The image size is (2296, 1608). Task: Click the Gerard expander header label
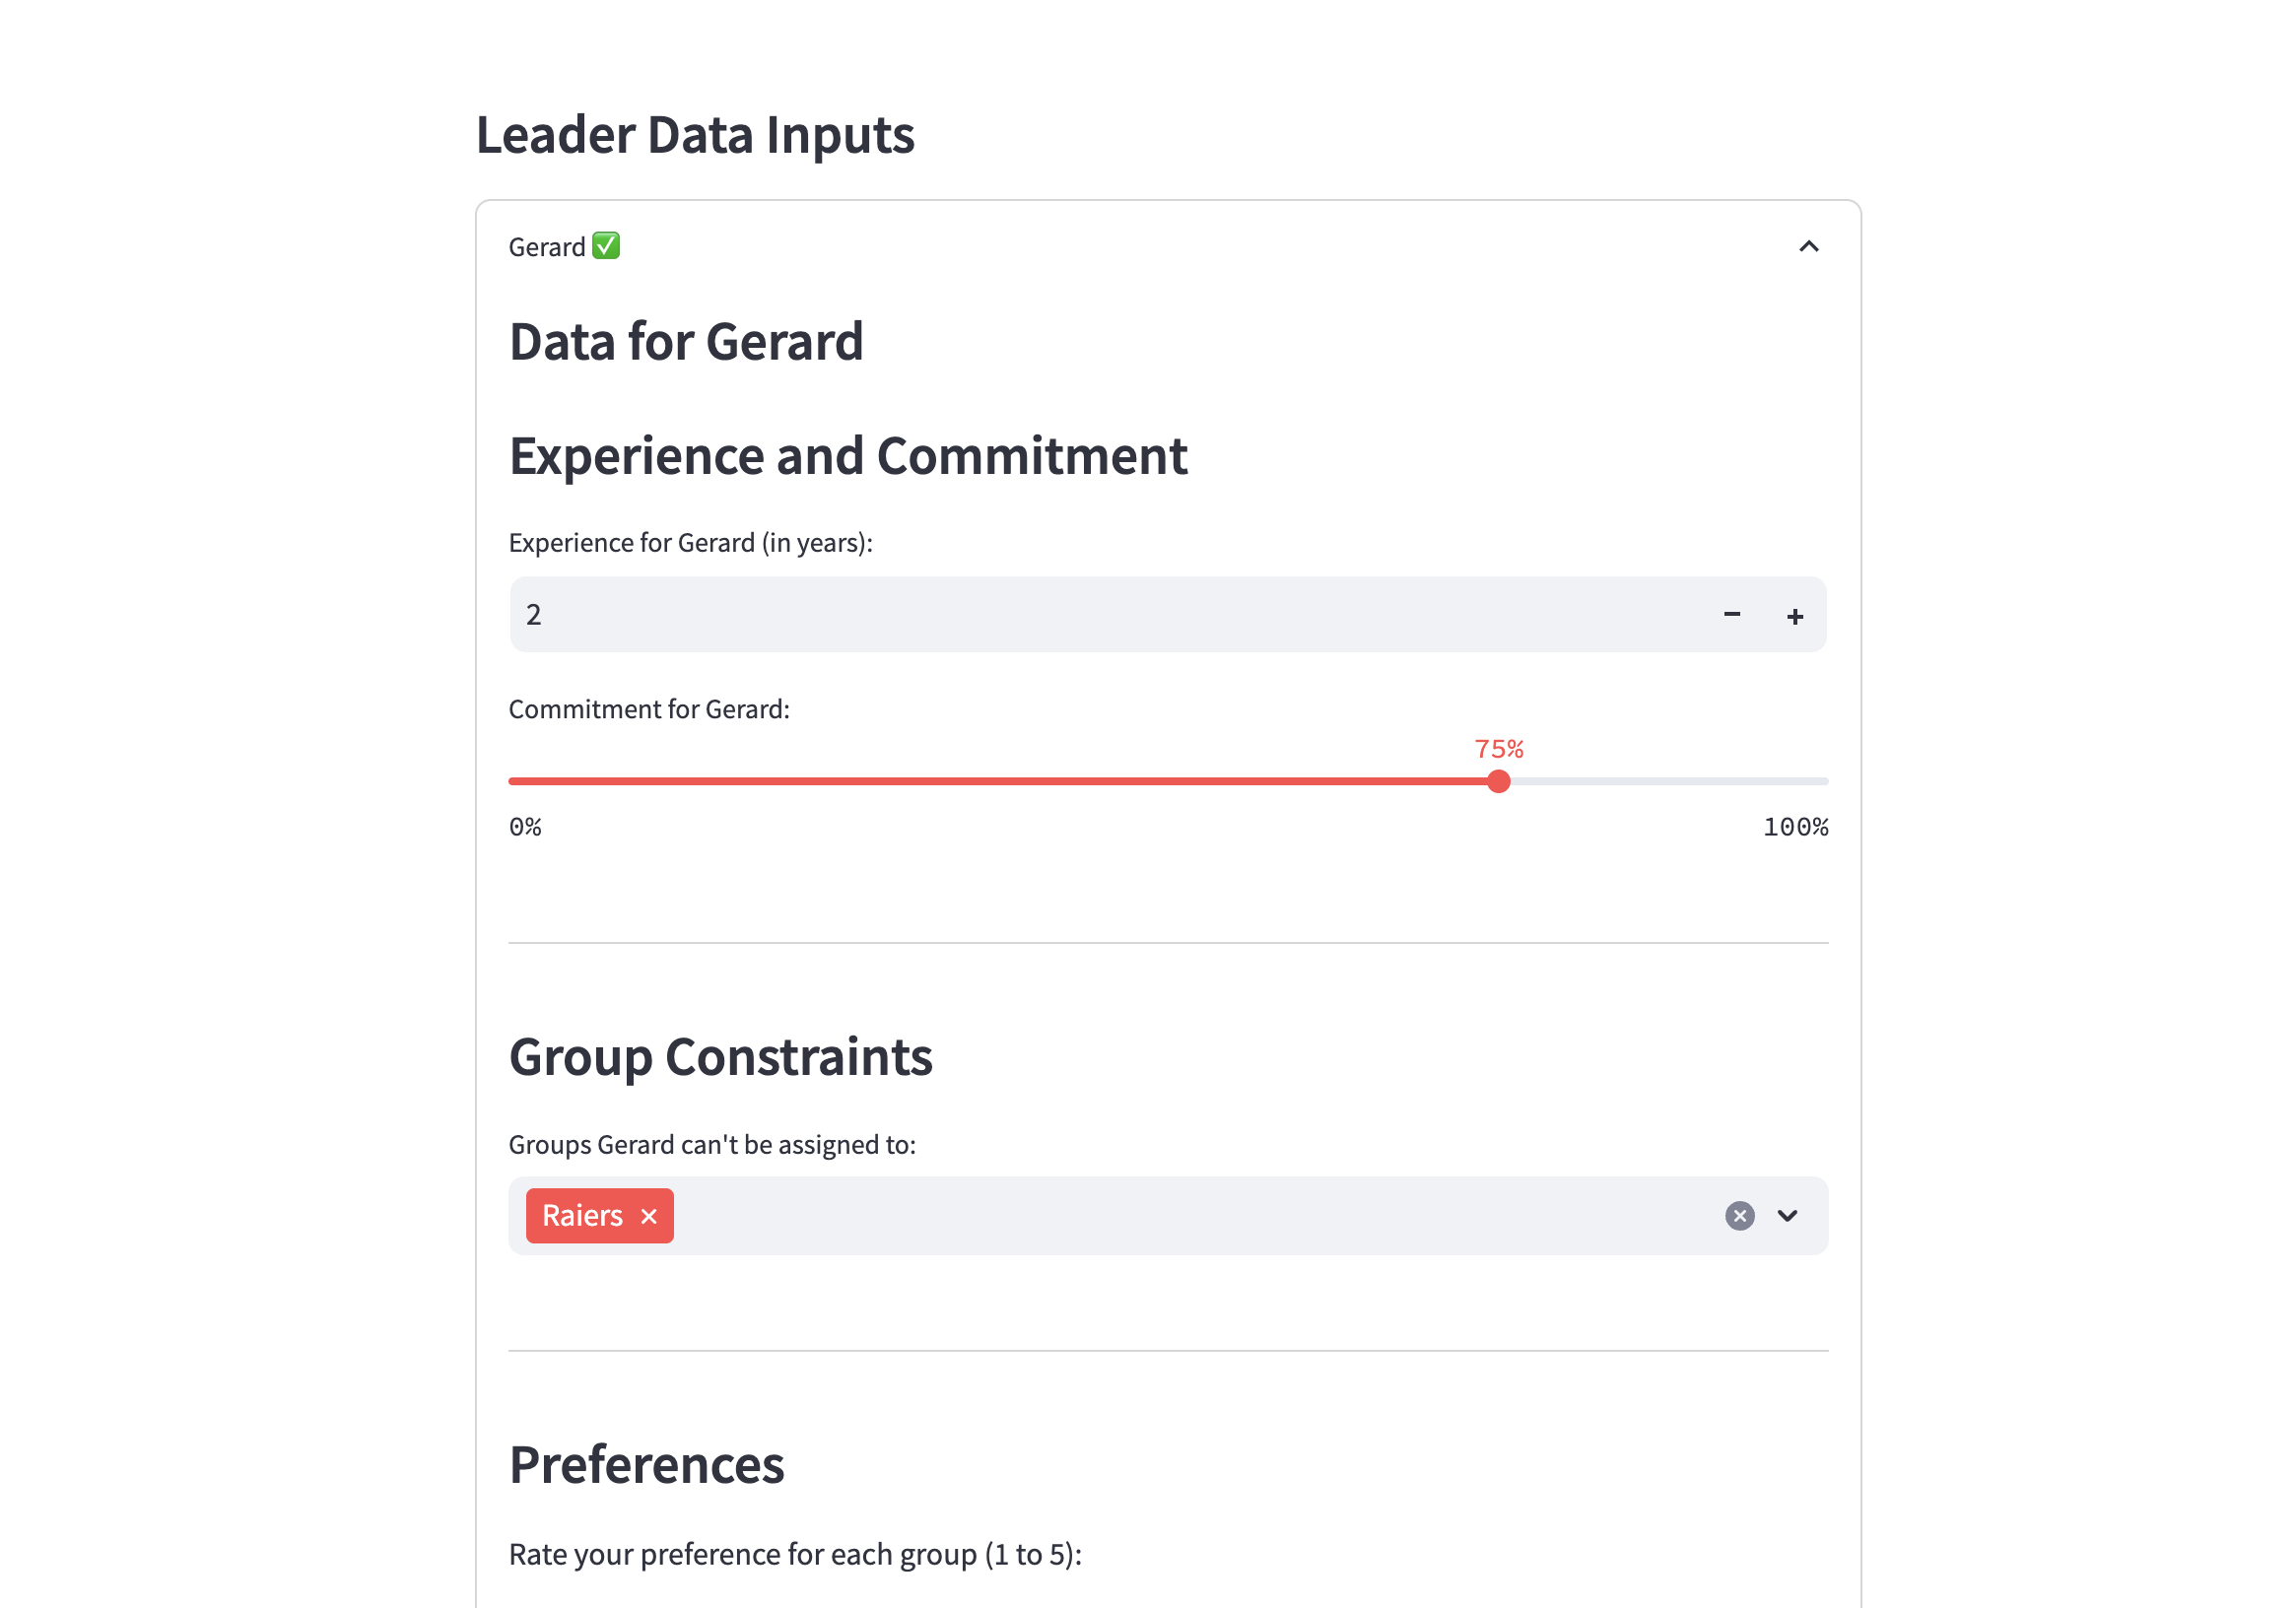pos(547,247)
